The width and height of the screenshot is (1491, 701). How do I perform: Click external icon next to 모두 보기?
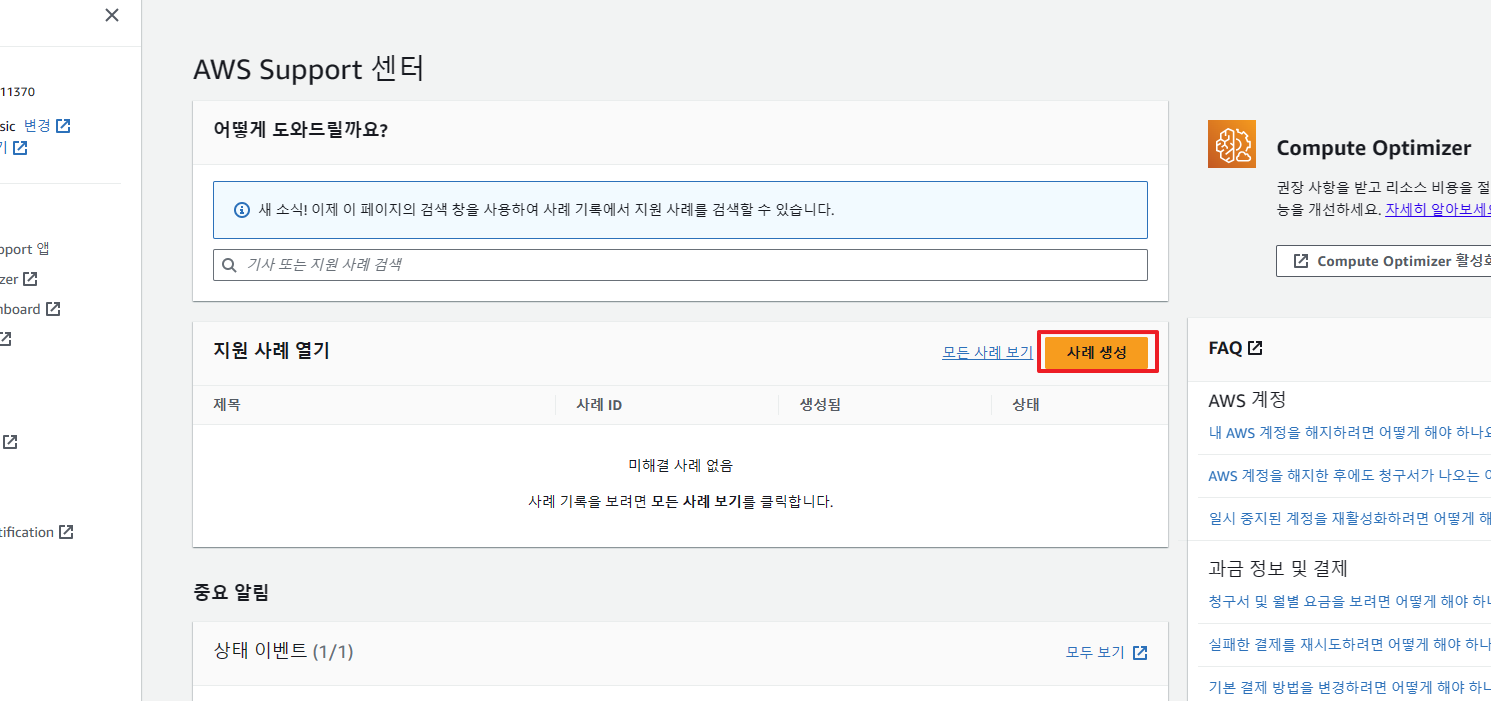[x=1140, y=652]
